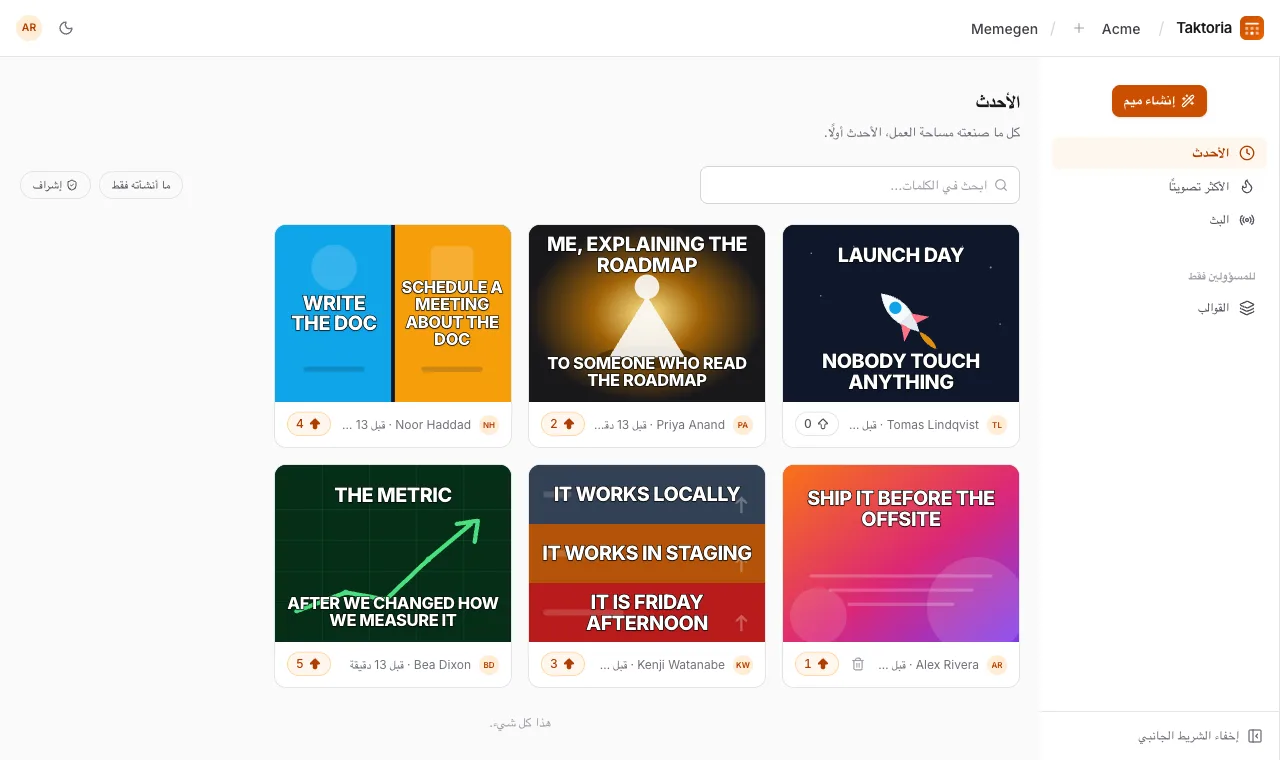Click the NH avatar of Noor Haddad
This screenshot has width=1280, height=760.
[489, 425]
